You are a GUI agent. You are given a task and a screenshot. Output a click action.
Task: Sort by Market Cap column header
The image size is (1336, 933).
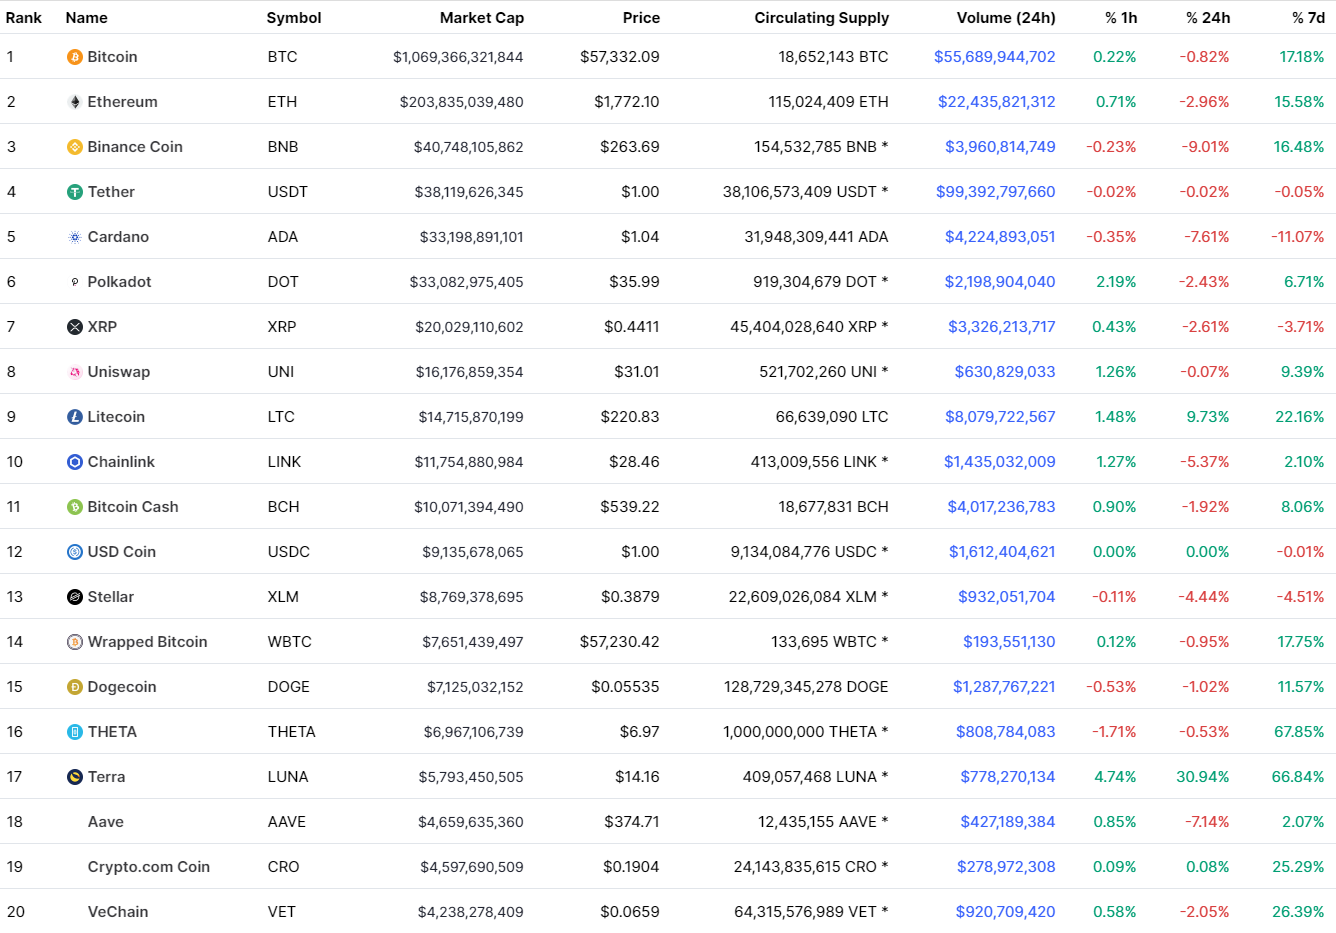pyautogui.click(x=482, y=17)
